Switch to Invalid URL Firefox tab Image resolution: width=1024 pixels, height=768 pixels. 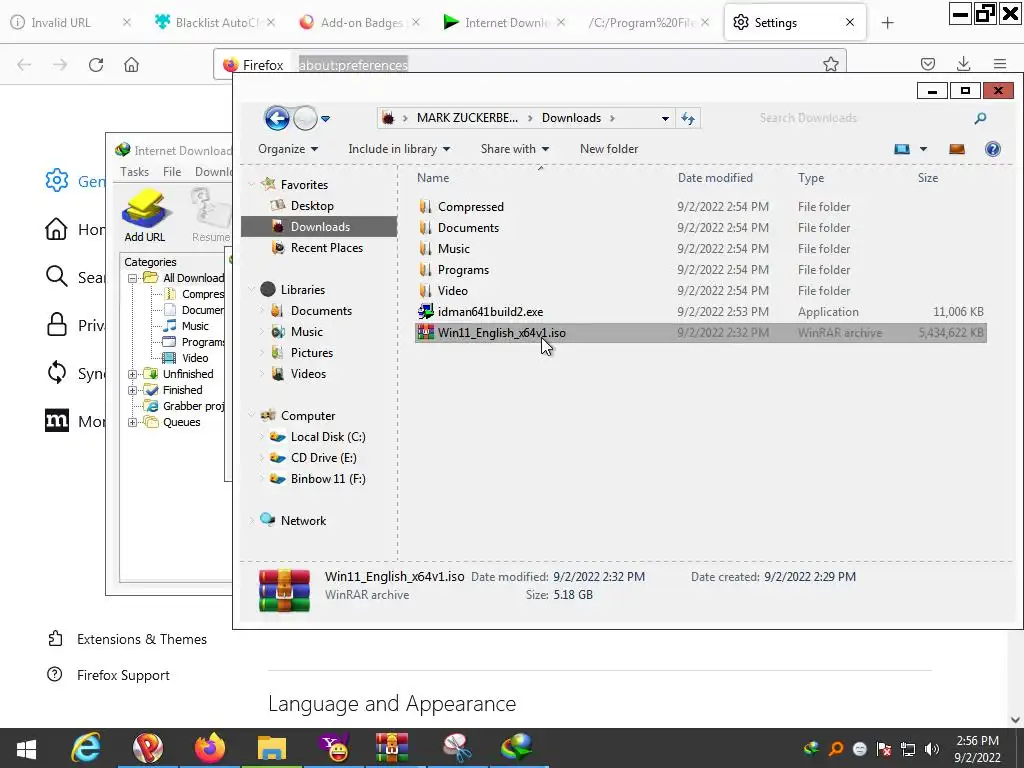[70, 23]
